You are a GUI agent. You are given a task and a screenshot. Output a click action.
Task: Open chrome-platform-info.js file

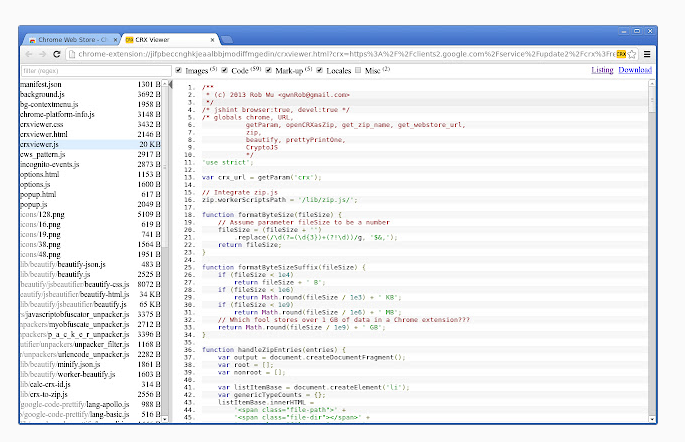90,114
